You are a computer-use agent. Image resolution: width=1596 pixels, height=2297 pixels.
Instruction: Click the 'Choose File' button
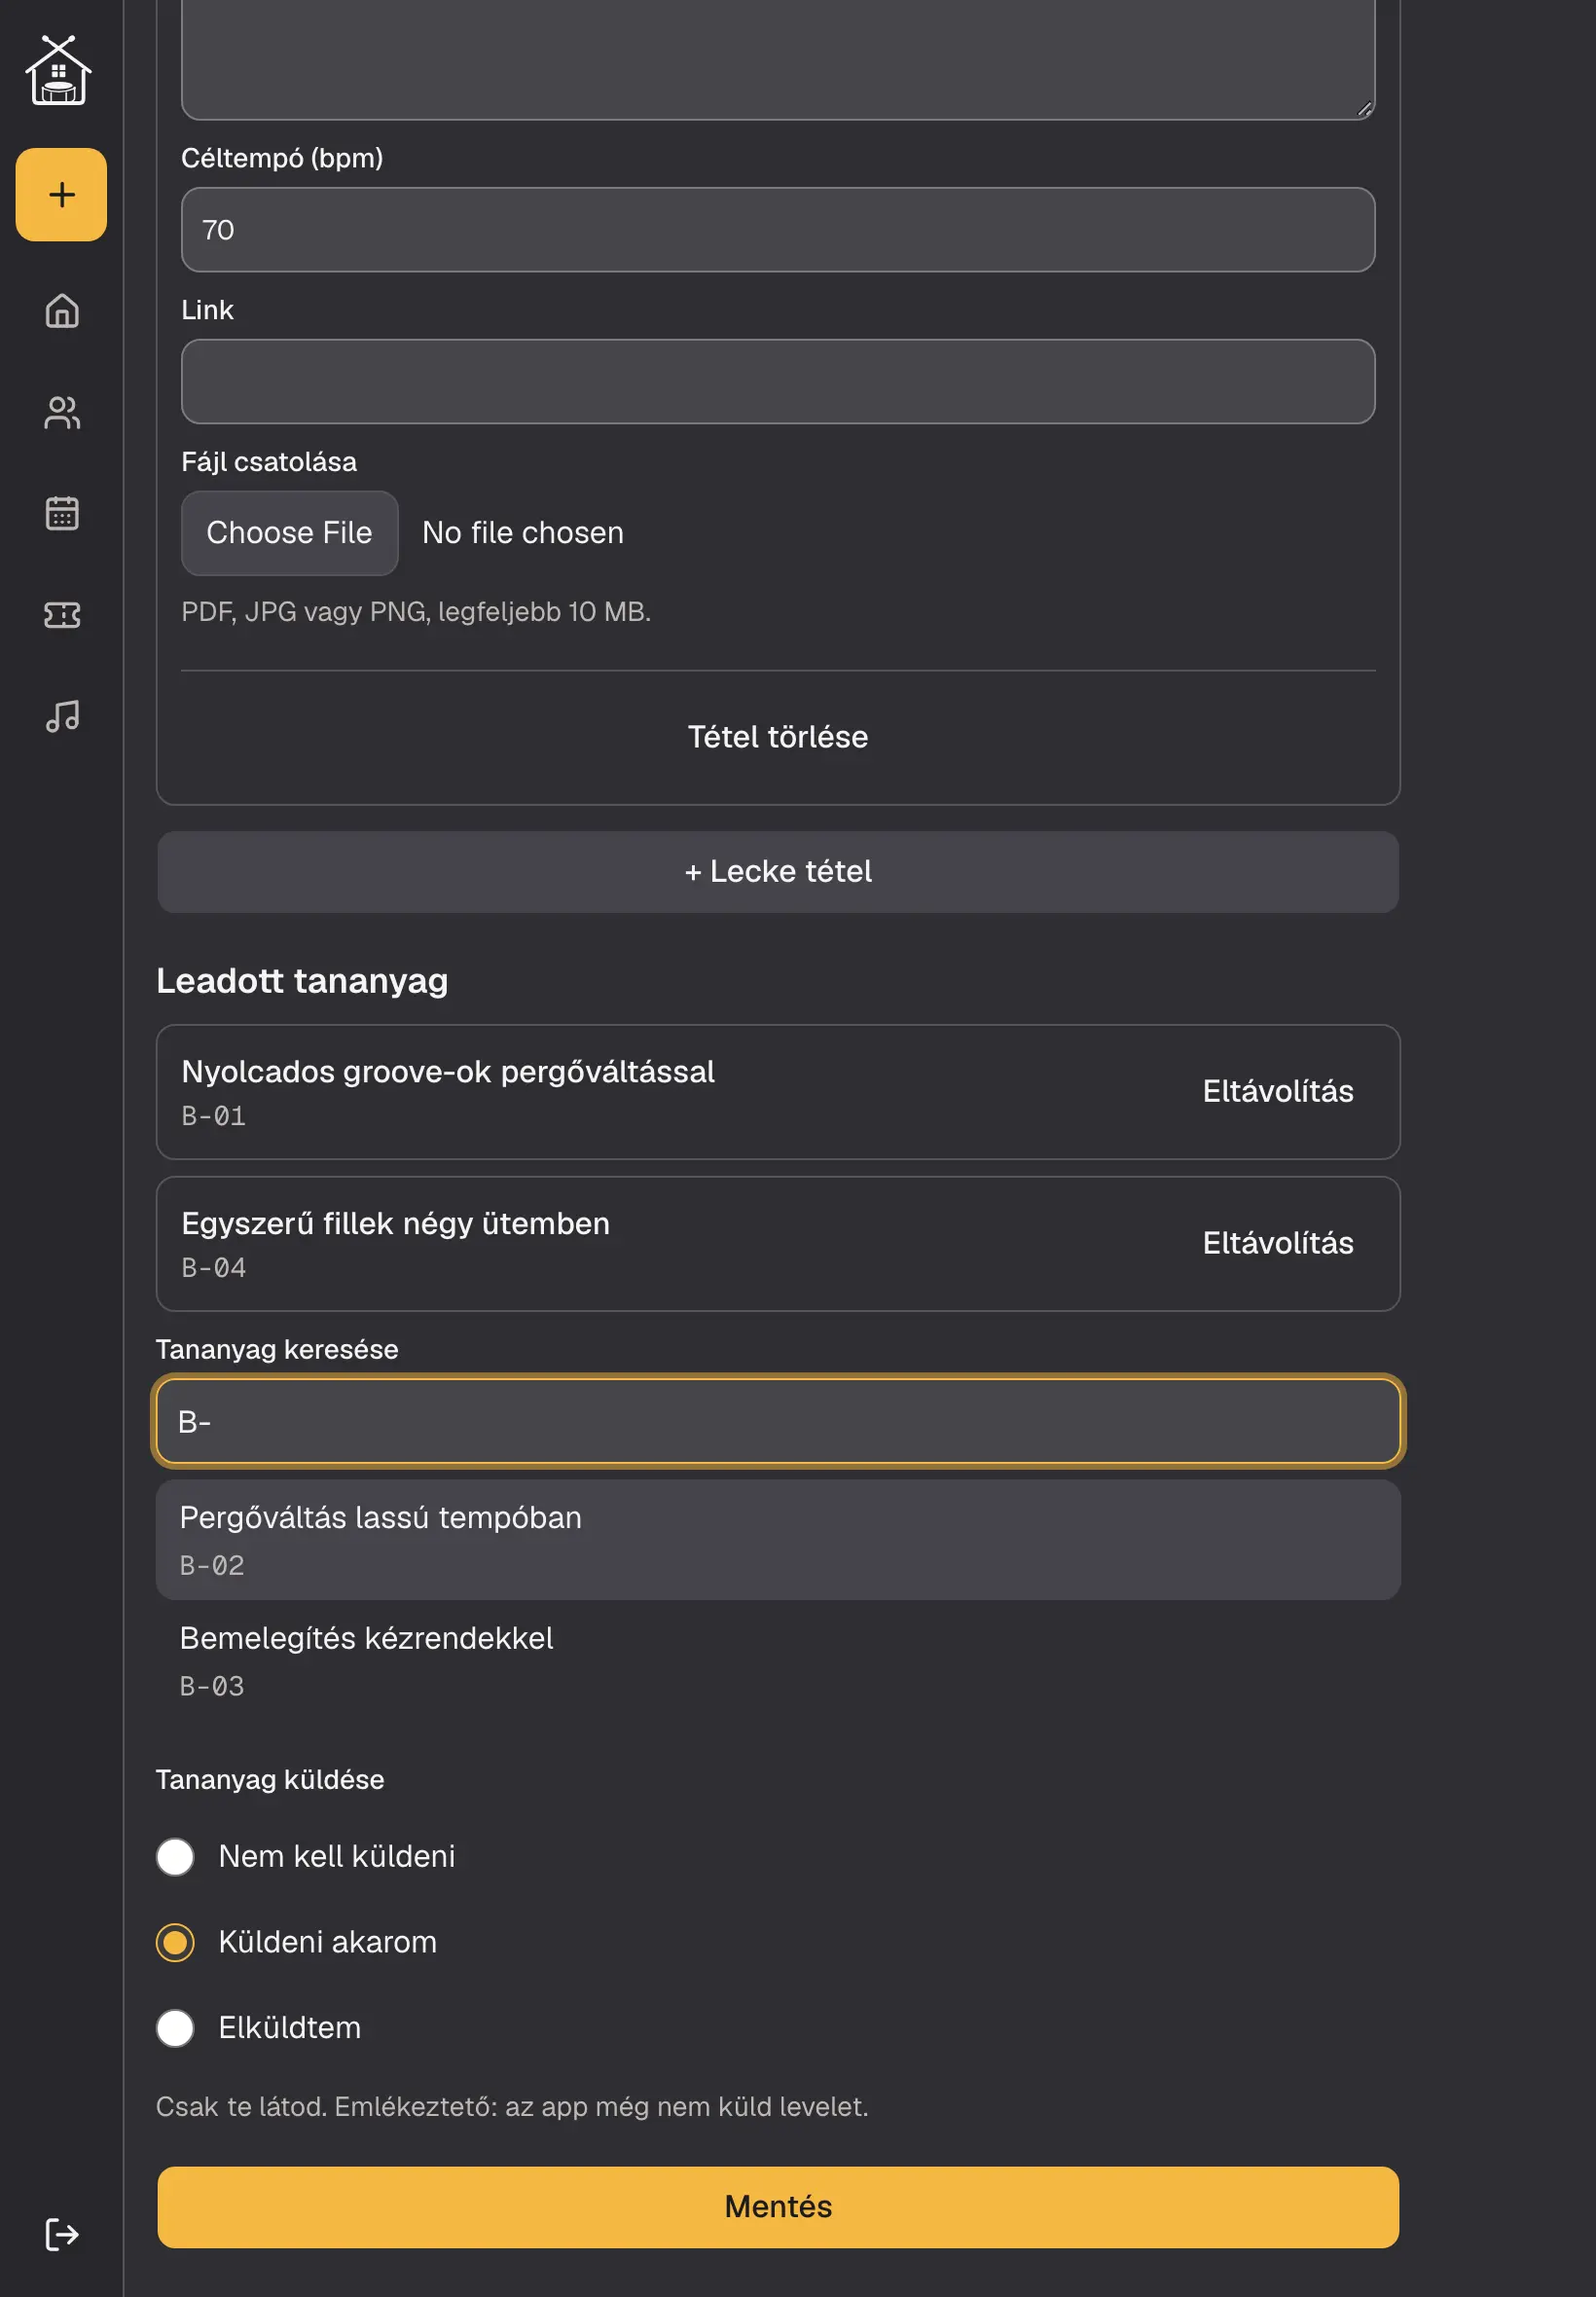coord(290,533)
